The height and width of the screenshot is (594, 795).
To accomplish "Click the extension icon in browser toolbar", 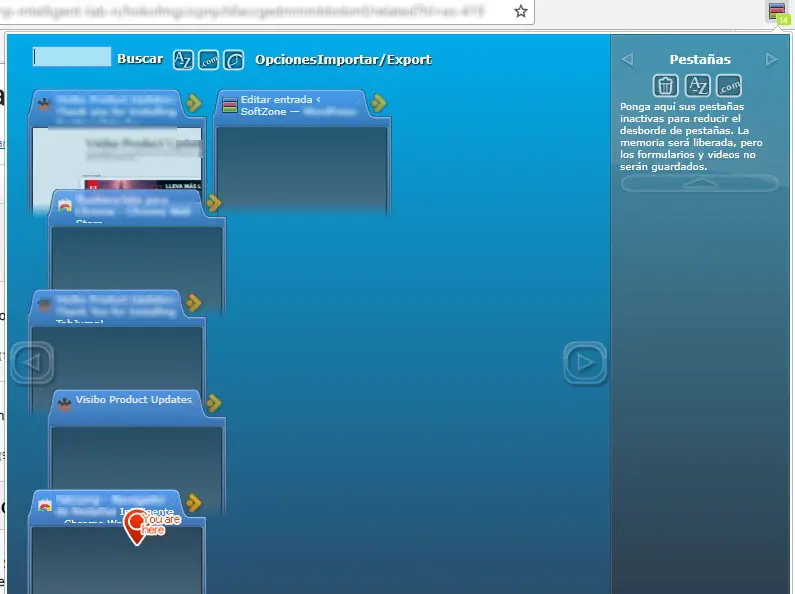I will pyautogui.click(x=778, y=12).
